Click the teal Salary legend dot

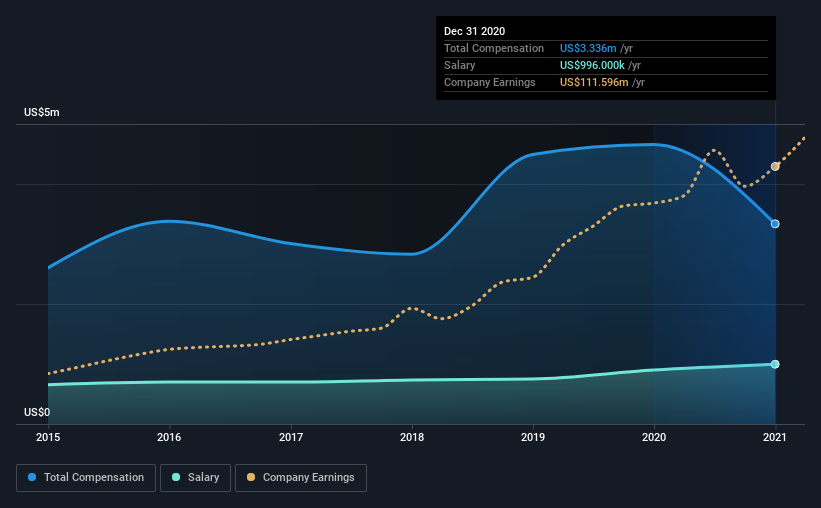(x=176, y=477)
